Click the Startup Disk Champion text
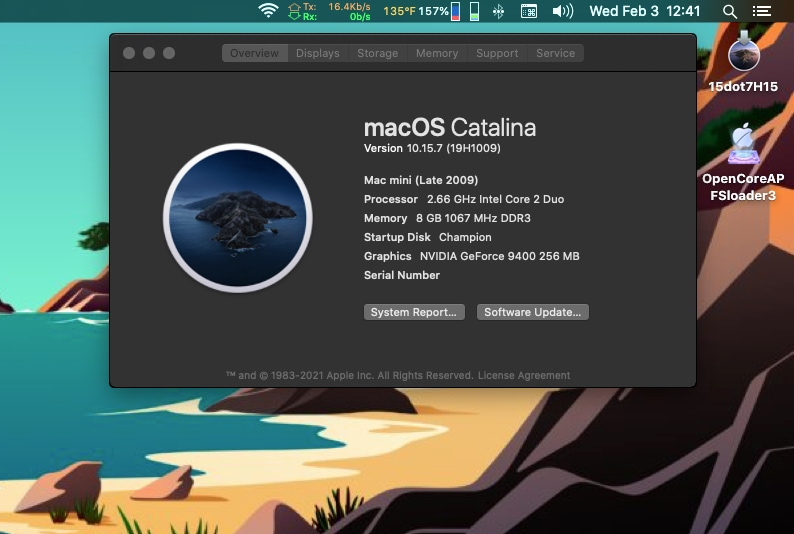 coord(427,237)
